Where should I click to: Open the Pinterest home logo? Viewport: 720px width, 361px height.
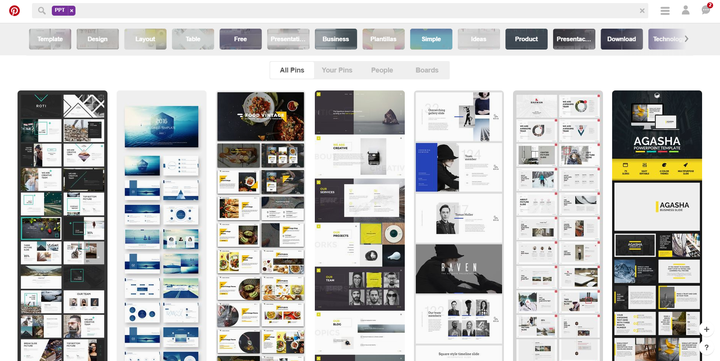[x=14, y=11]
